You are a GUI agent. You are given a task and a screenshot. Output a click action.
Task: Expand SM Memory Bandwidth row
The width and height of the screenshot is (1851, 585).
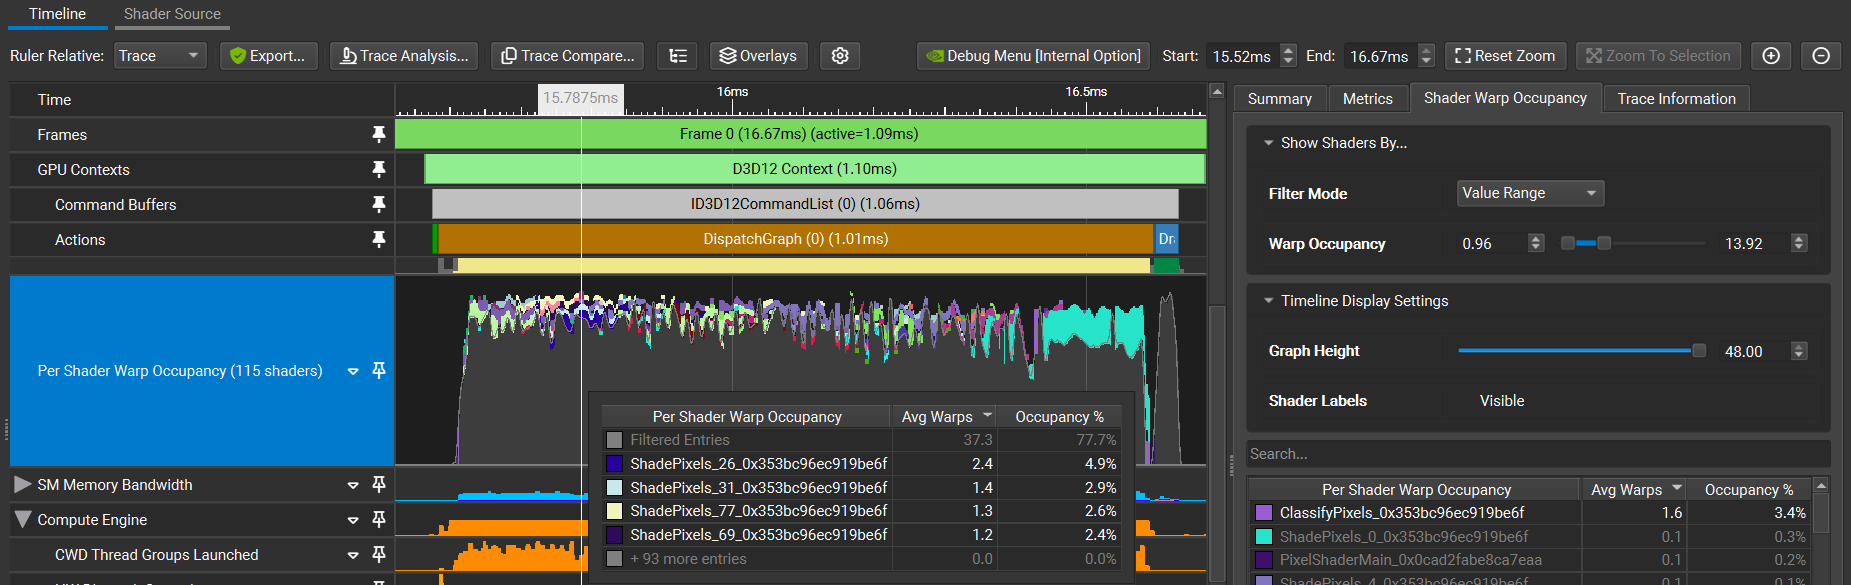(23, 485)
